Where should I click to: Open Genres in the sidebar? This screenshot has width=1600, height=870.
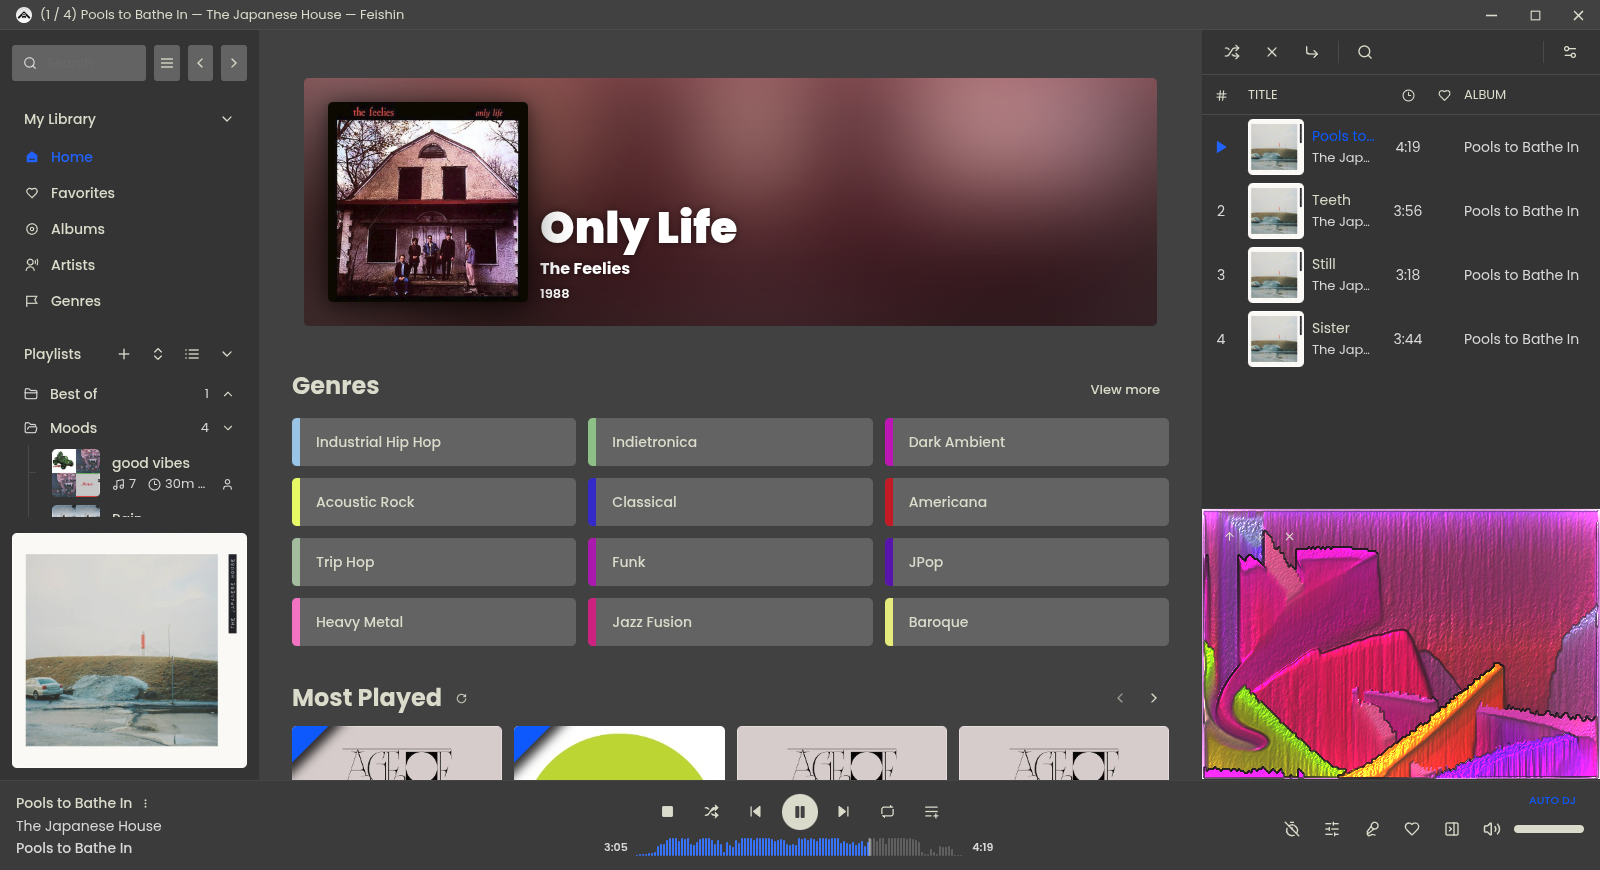tap(76, 301)
